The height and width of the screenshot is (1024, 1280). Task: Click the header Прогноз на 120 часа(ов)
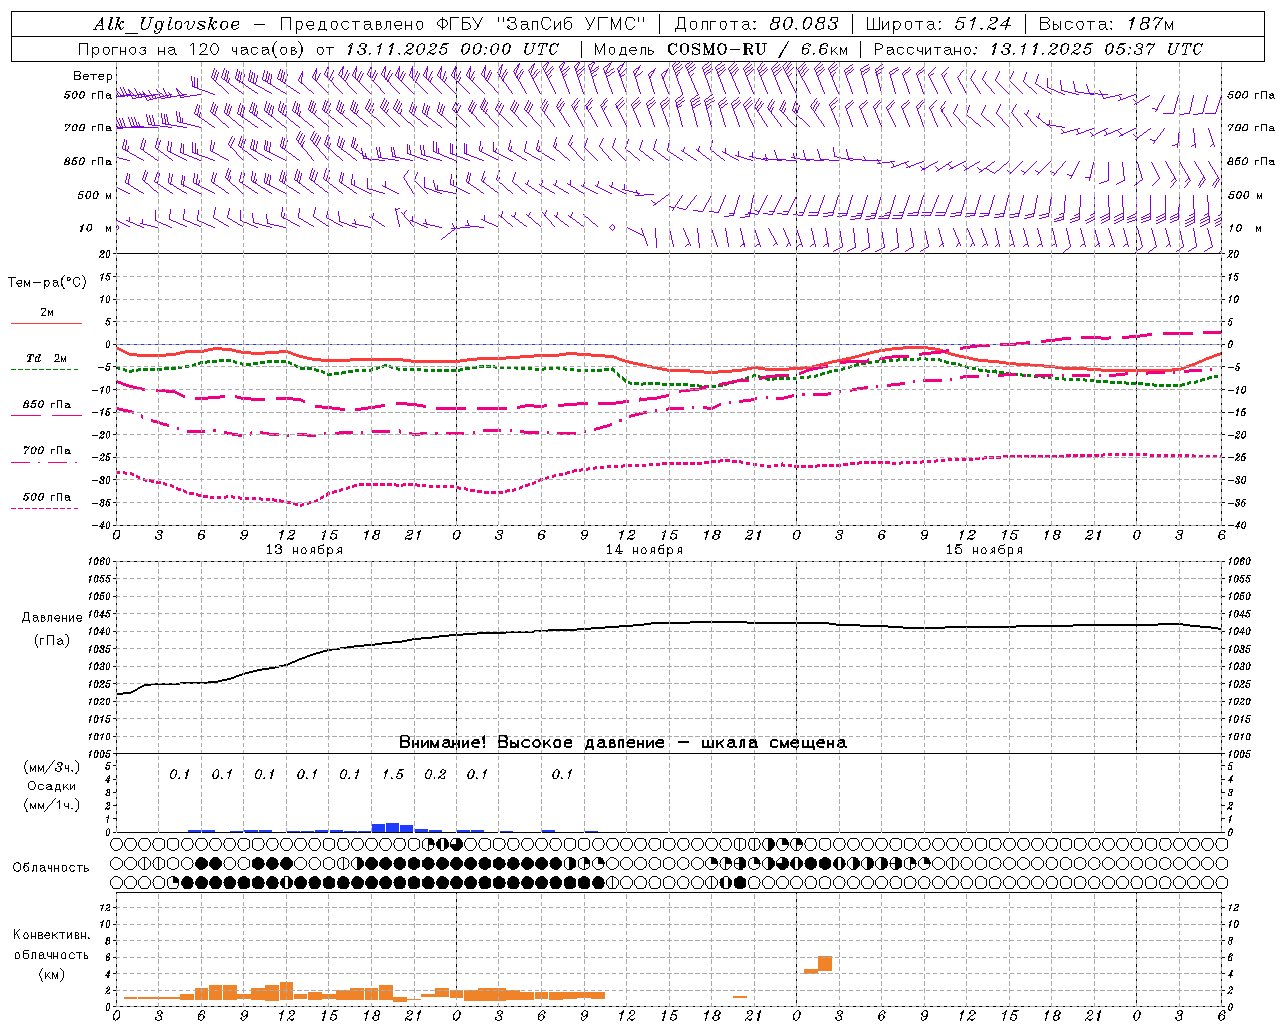[x=193, y=49]
